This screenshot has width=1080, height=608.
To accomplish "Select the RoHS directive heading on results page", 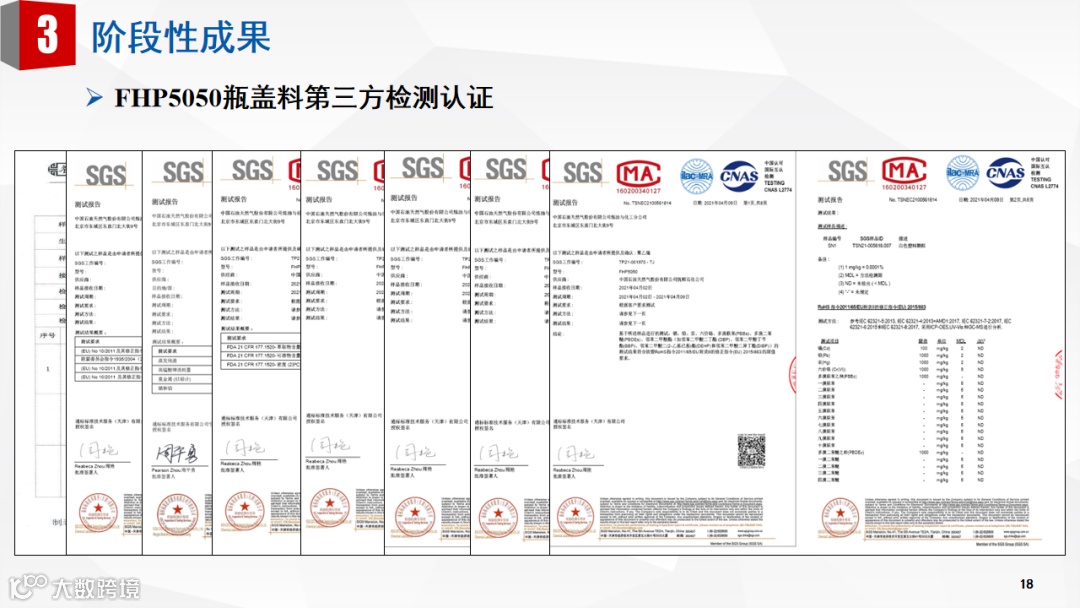I will (871, 307).
